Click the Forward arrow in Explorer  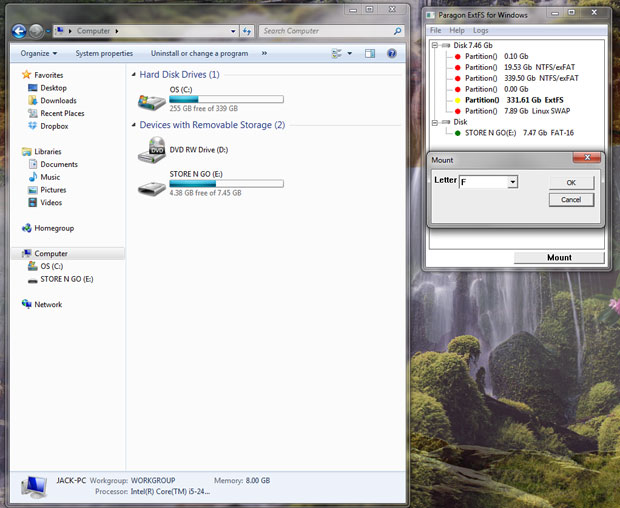coord(36,31)
